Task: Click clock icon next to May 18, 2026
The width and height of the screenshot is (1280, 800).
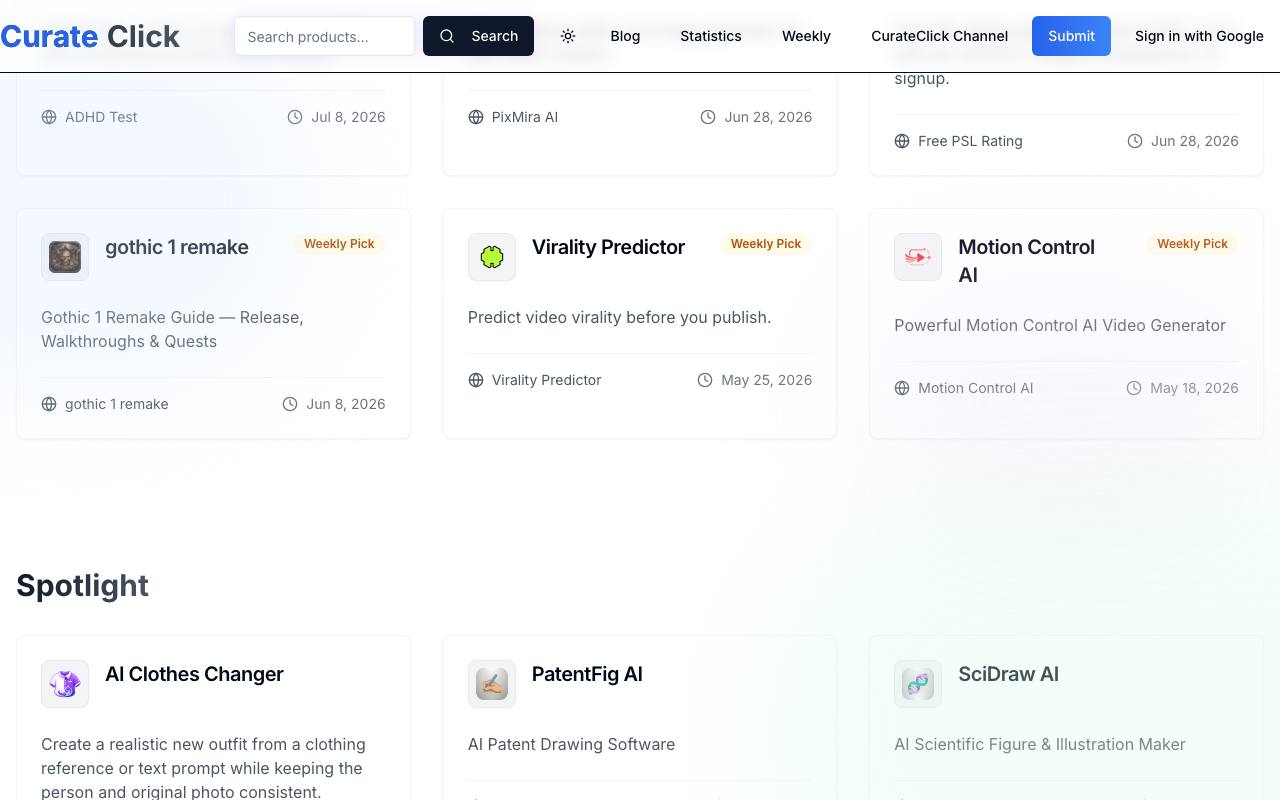Action: [x=1134, y=388]
